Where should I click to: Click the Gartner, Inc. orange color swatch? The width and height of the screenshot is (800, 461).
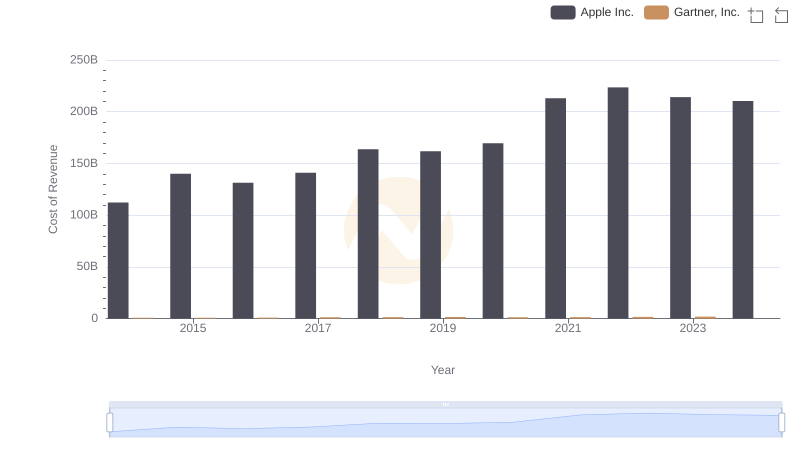pos(656,12)
